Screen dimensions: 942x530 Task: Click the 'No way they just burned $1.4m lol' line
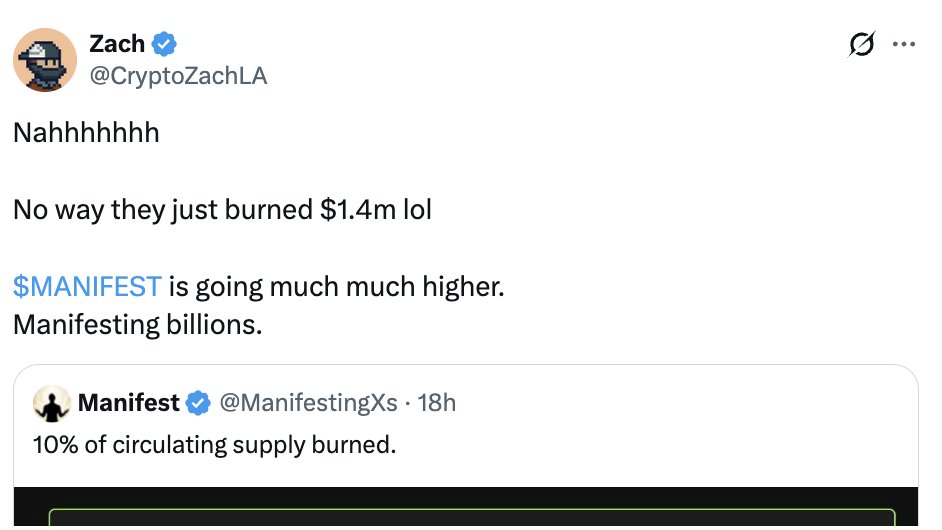coord(222,210)
